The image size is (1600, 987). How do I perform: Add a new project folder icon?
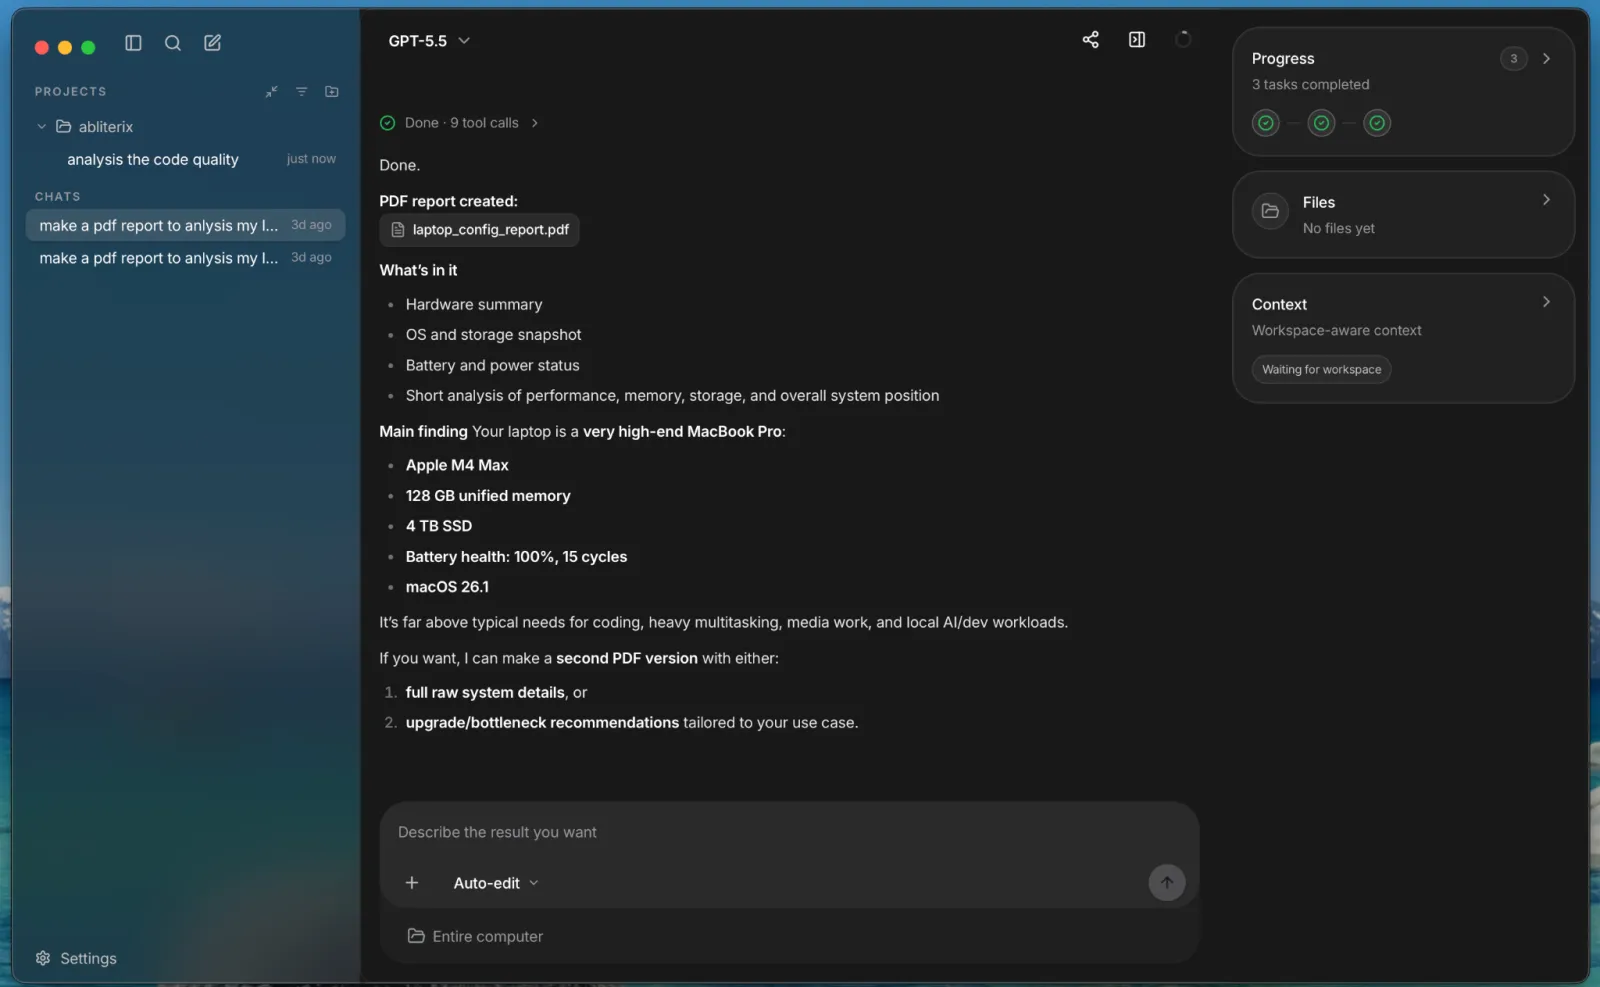[x=332, y=92]
